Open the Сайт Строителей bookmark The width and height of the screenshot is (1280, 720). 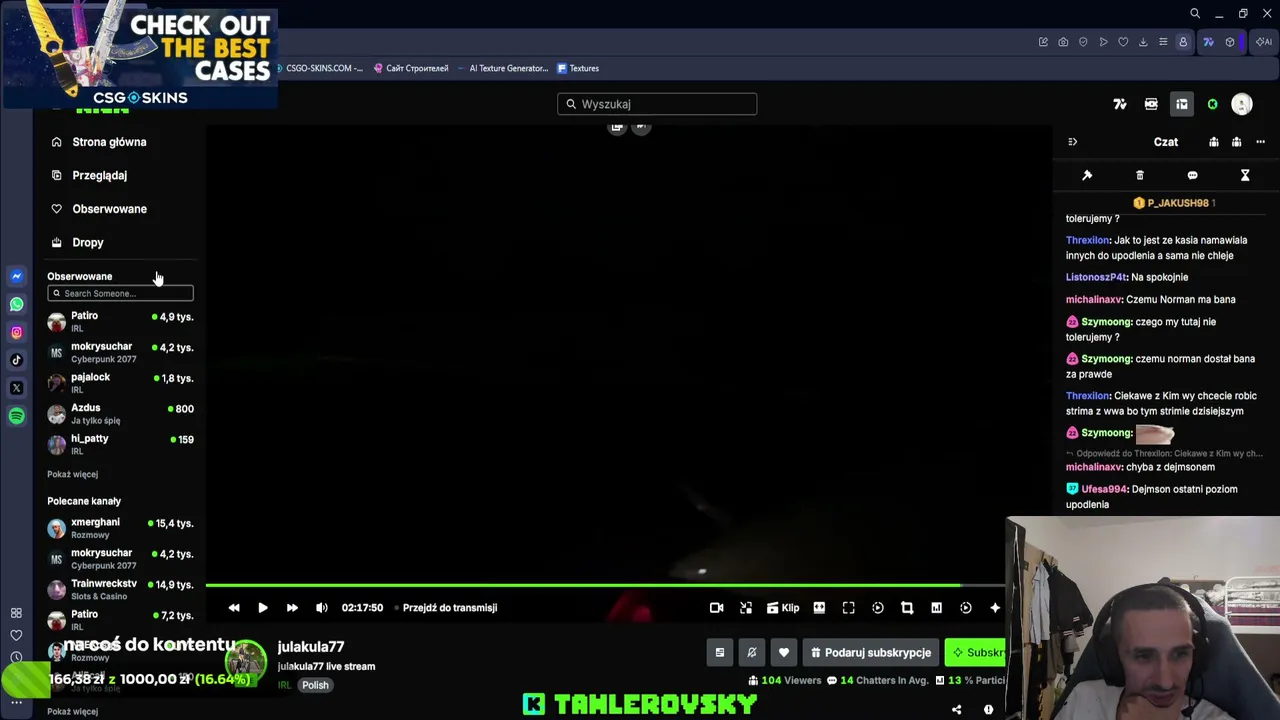(411, 68)
